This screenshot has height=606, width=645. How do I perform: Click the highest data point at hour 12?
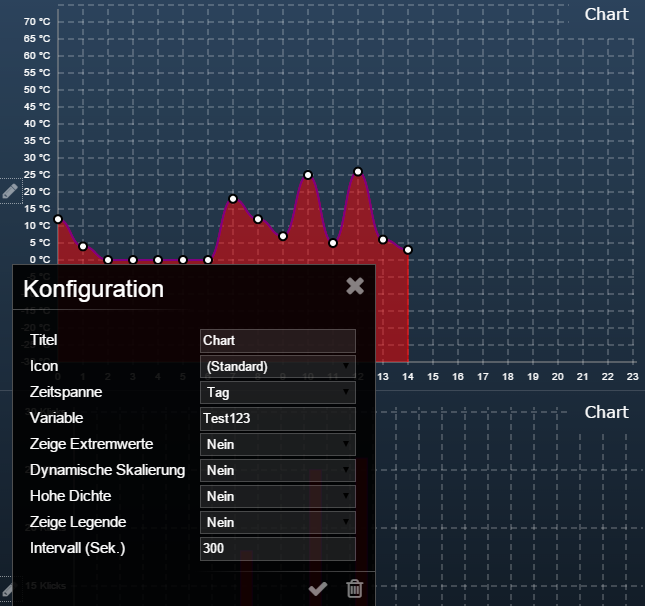coord(358,172)
